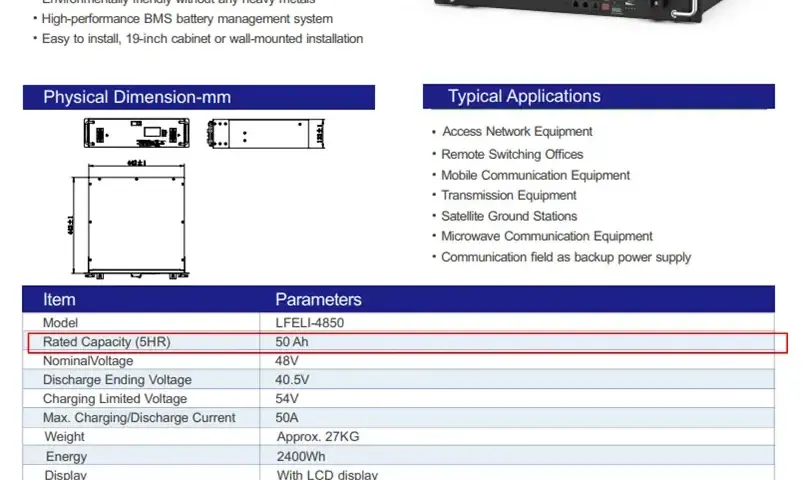
Task: Click the 'High-performance BMS battery management system' line
Action: 187,19
